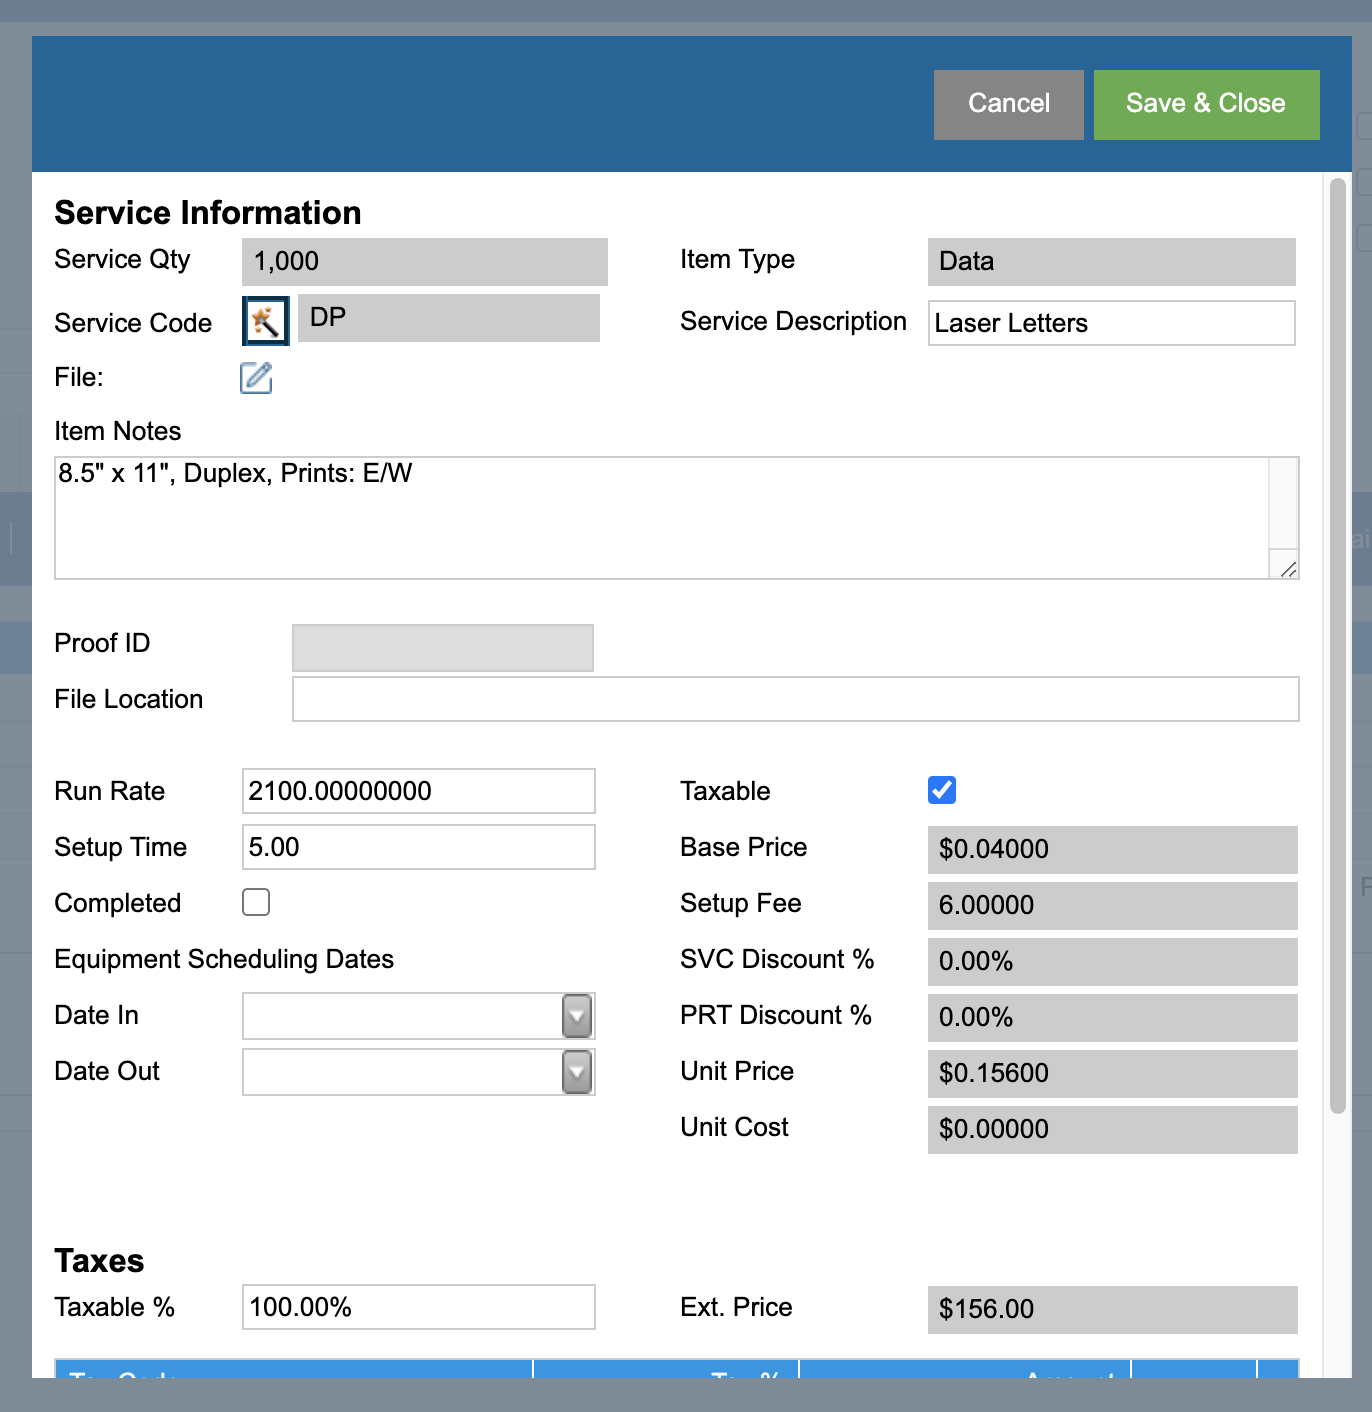Click the Unit Price value $0.15600
Viewport: 1372px width, 1412px height.
point(1113,1074)
